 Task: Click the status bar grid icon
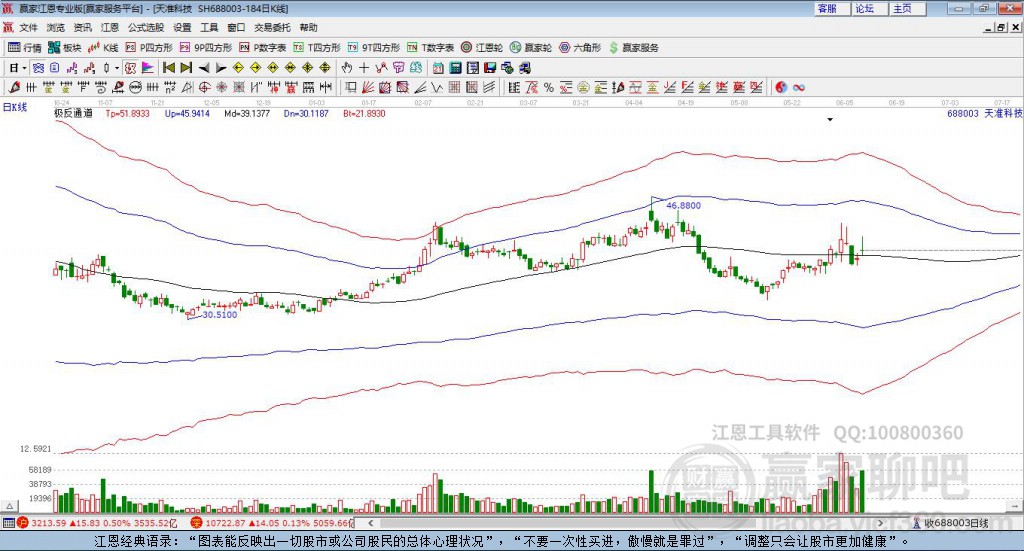(x=8, y=523)
